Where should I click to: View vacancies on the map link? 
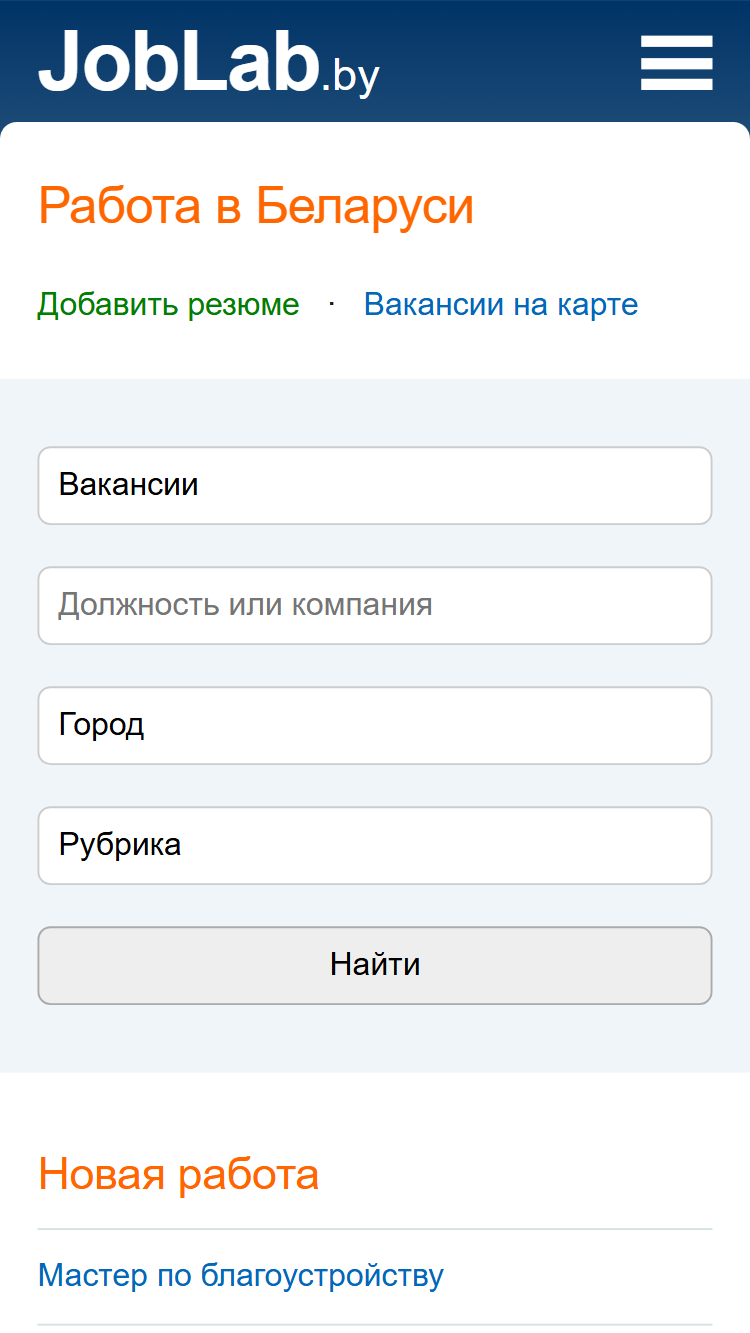(501, 304)
